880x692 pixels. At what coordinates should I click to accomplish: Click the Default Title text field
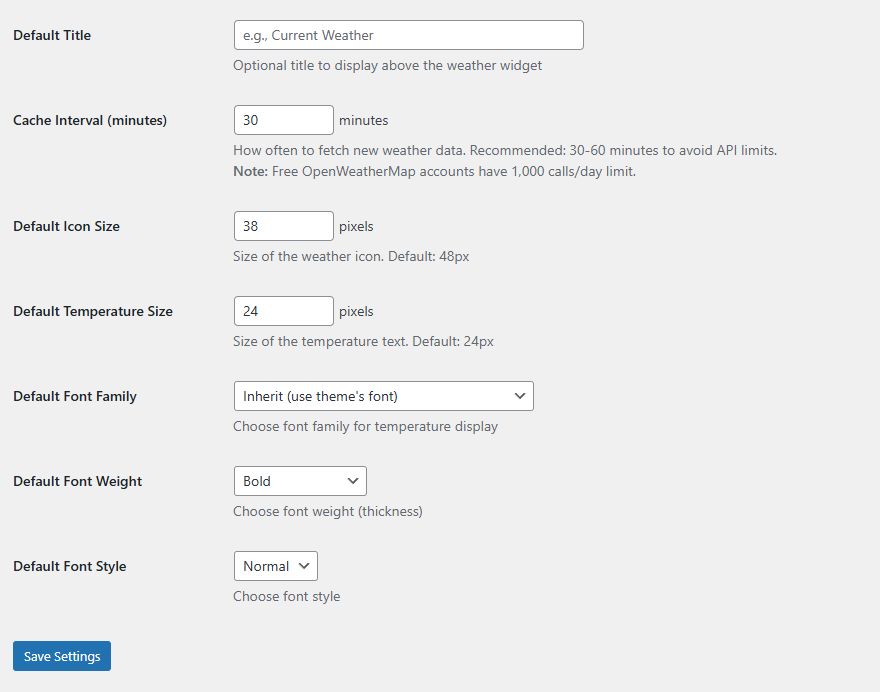408,35
